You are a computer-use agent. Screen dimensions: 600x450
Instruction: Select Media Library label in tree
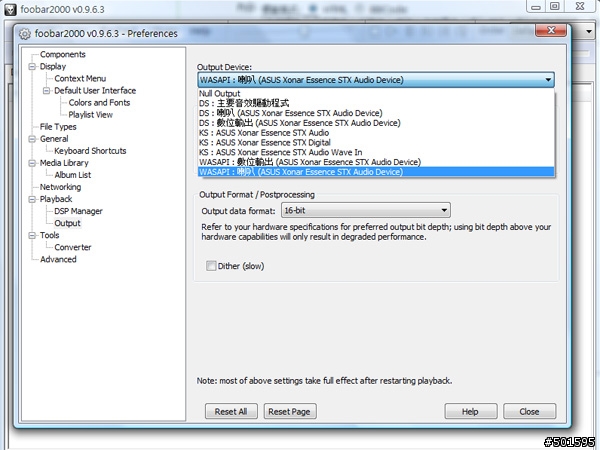64,163
